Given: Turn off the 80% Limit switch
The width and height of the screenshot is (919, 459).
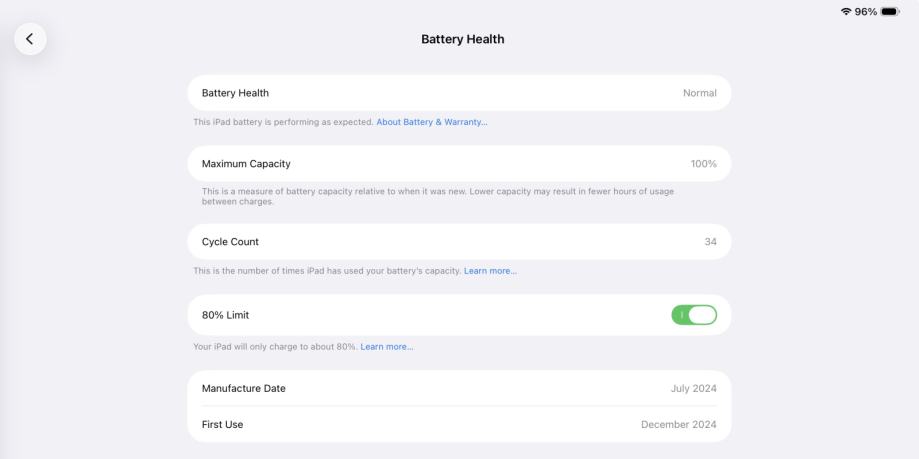Looking at the screenshot, I should [x=694, y=315].
